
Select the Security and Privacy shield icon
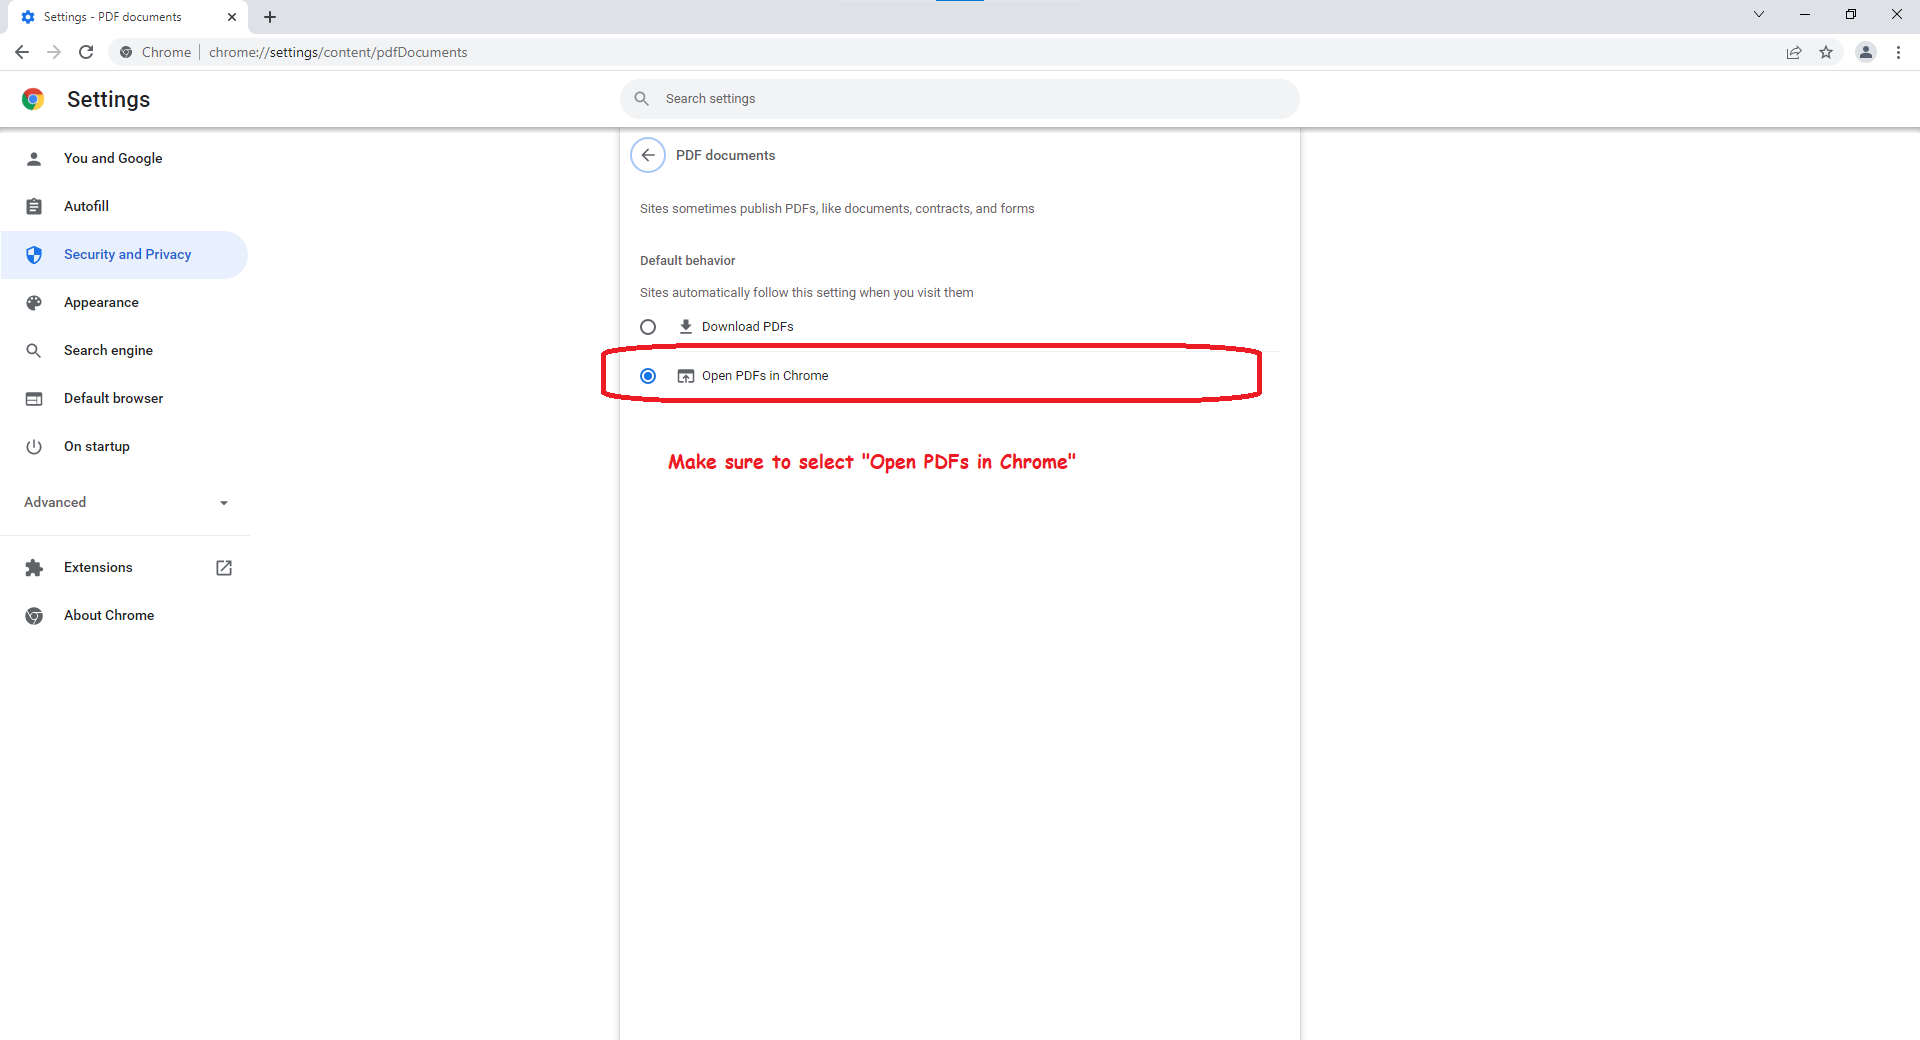(x=34, y=254)
